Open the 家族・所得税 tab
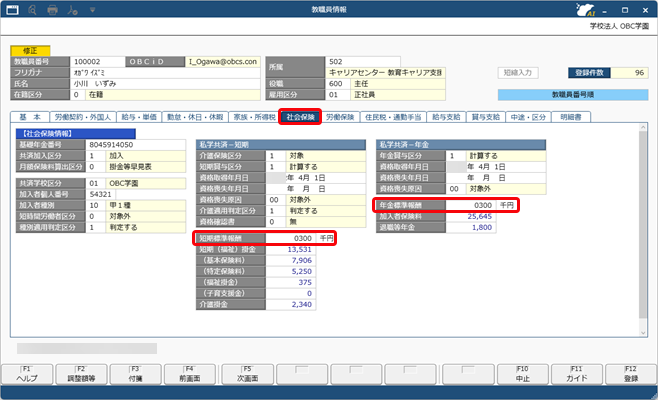The width and height of the screenshot is (658, 400). [254, 117]
